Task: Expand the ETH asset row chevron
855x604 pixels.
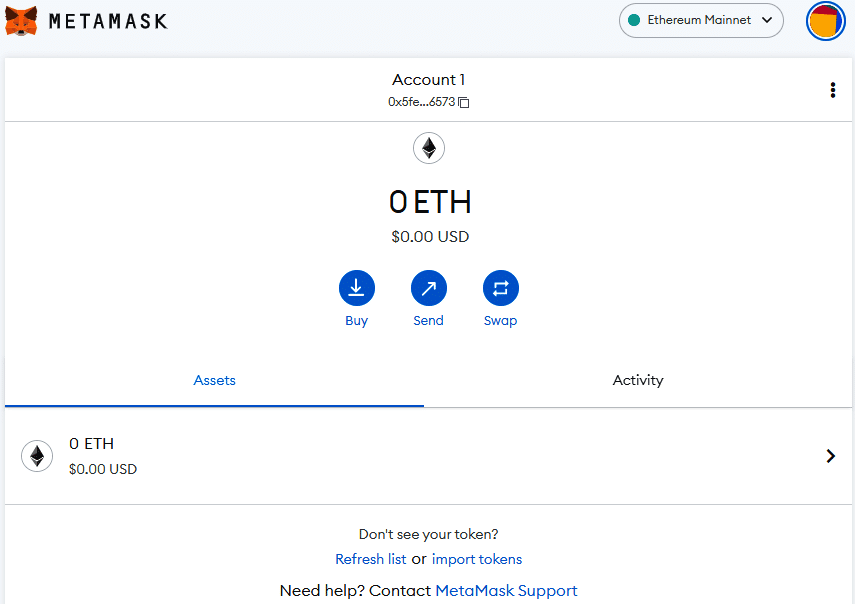Action: (830, 456)
